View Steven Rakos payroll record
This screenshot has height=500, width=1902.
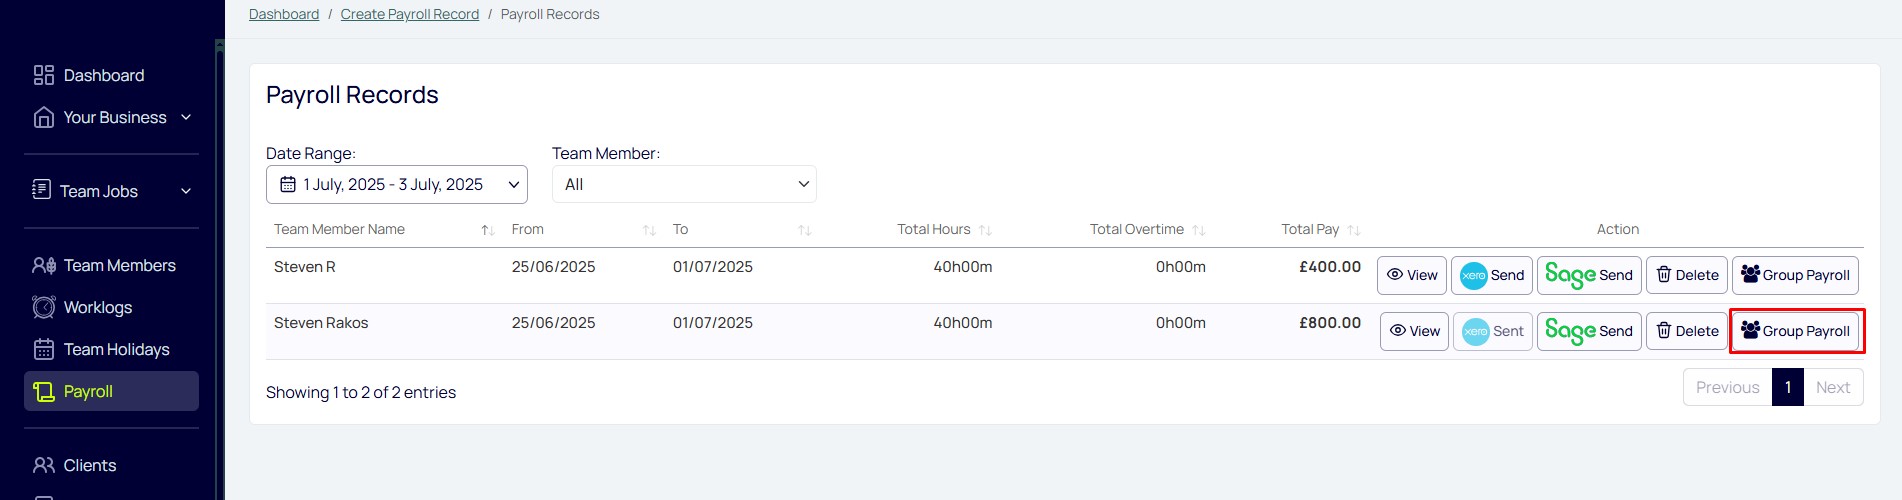[x=1414, y=331]
